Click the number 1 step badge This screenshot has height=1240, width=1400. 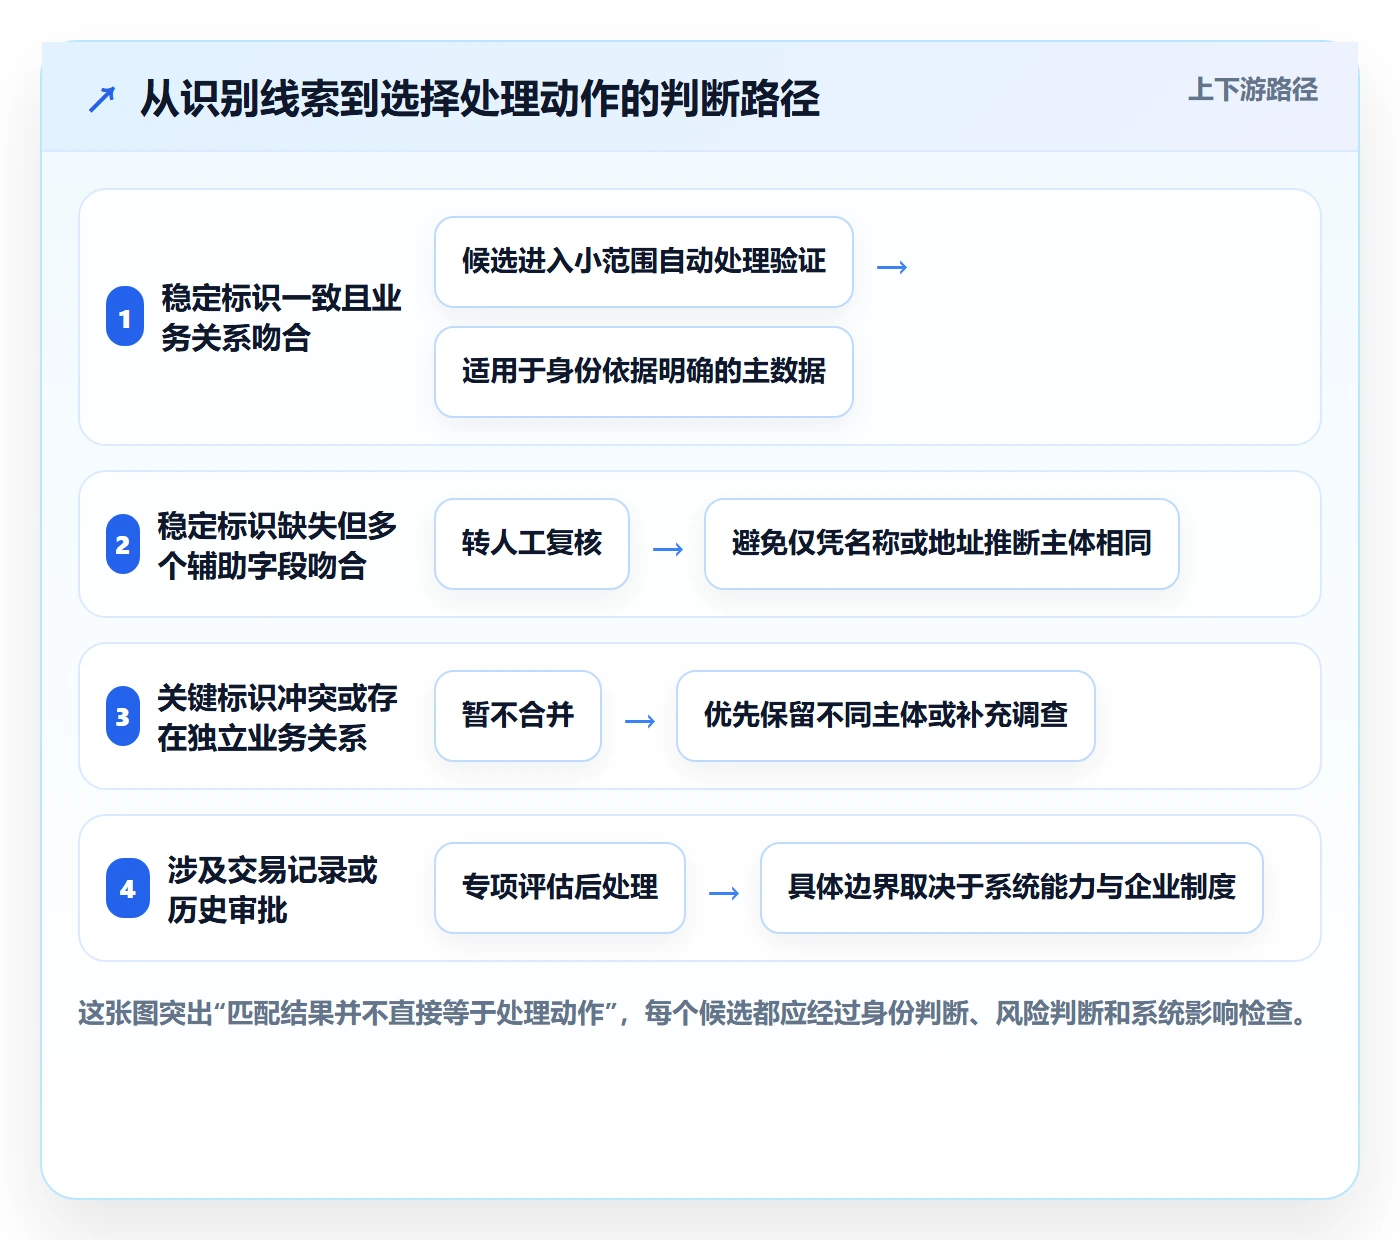pyautogui.click(x=125, y=317)
